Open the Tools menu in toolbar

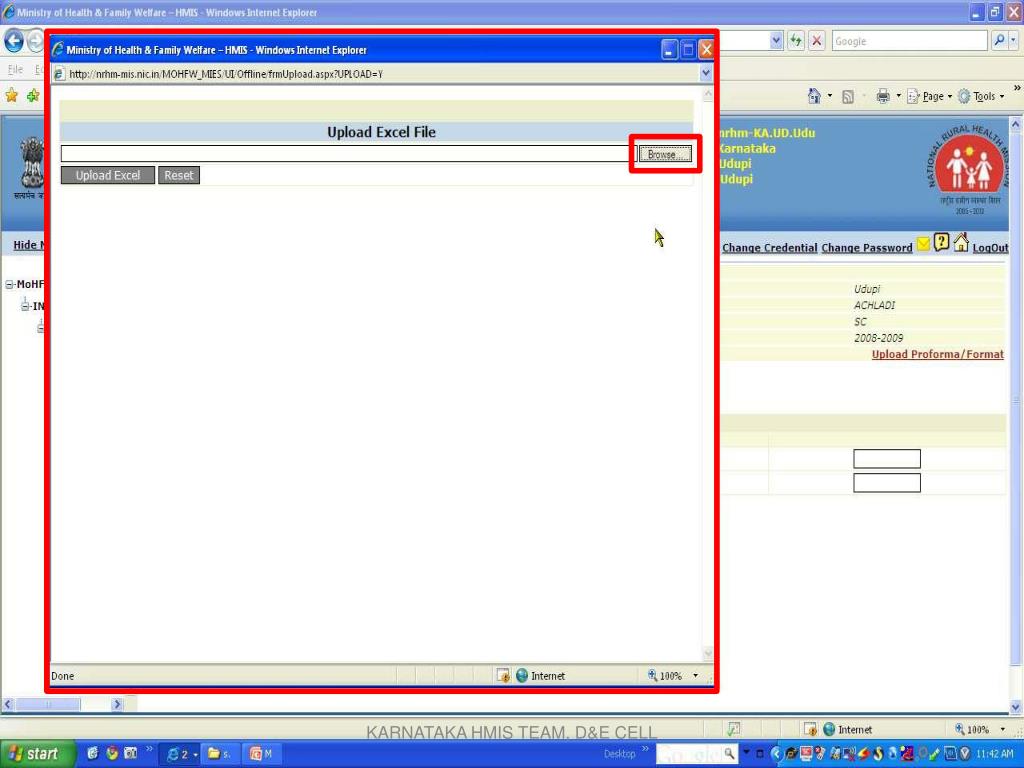(x=981, y=97)
